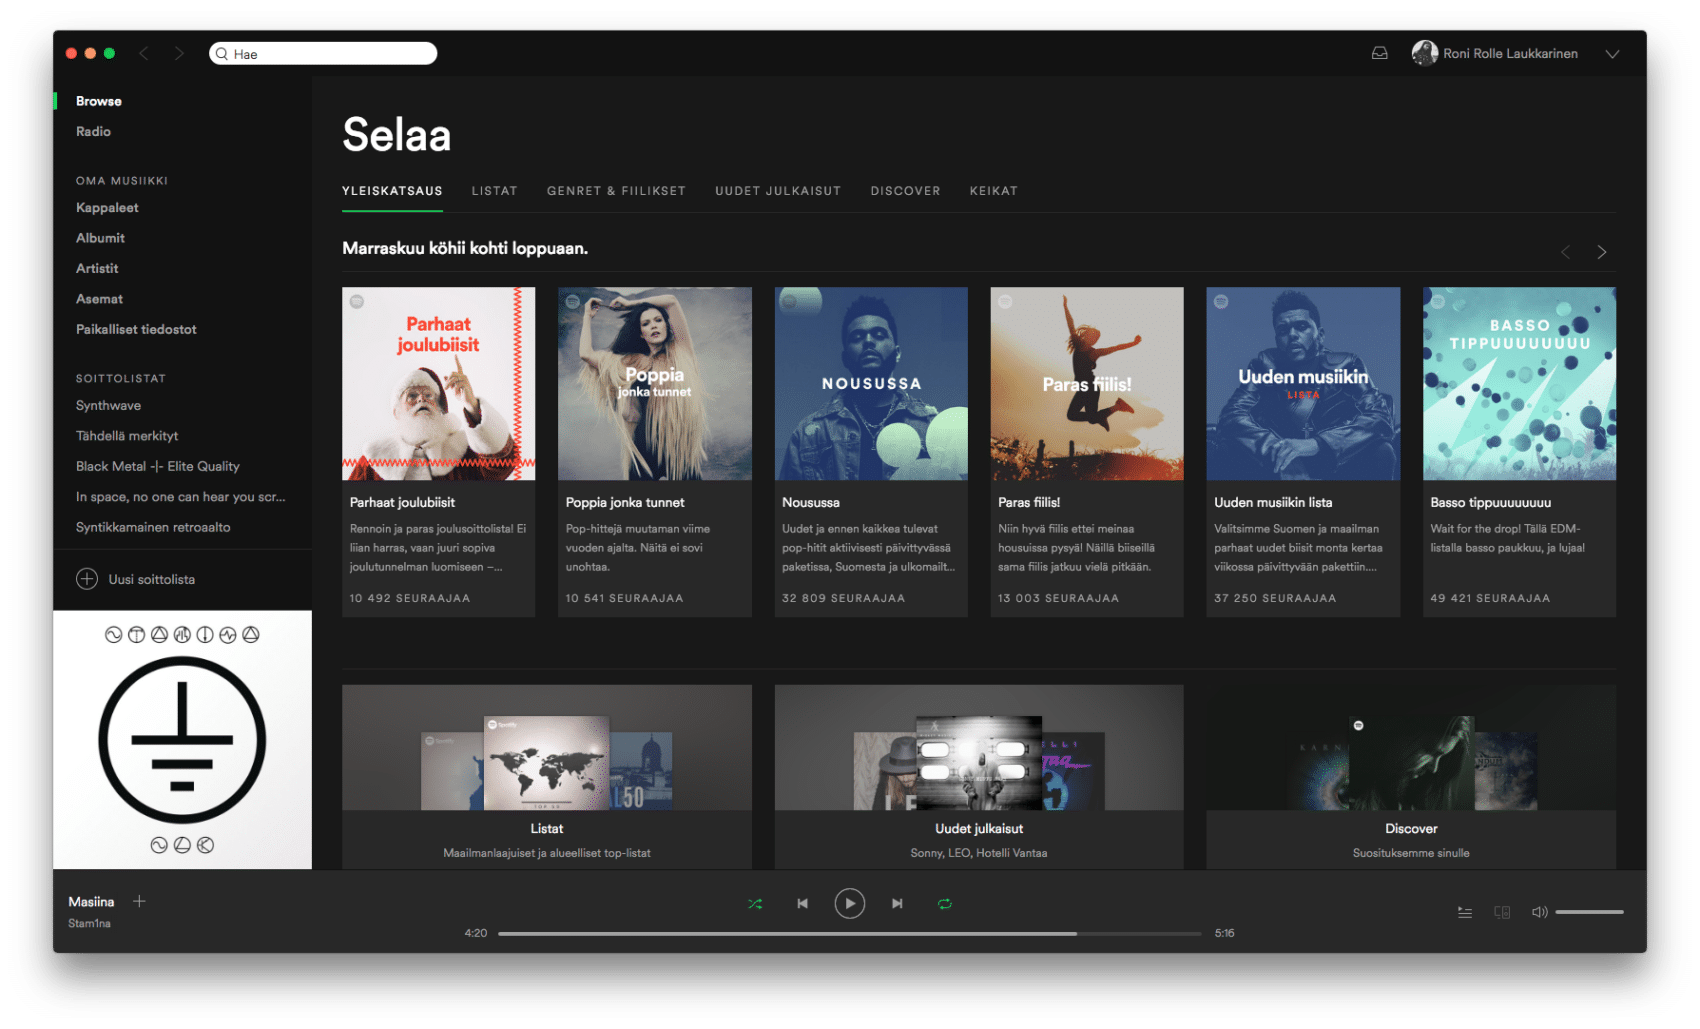Select the Yleiskatsaus tab
The image size is (1700, 1029).
pos(392,191)
